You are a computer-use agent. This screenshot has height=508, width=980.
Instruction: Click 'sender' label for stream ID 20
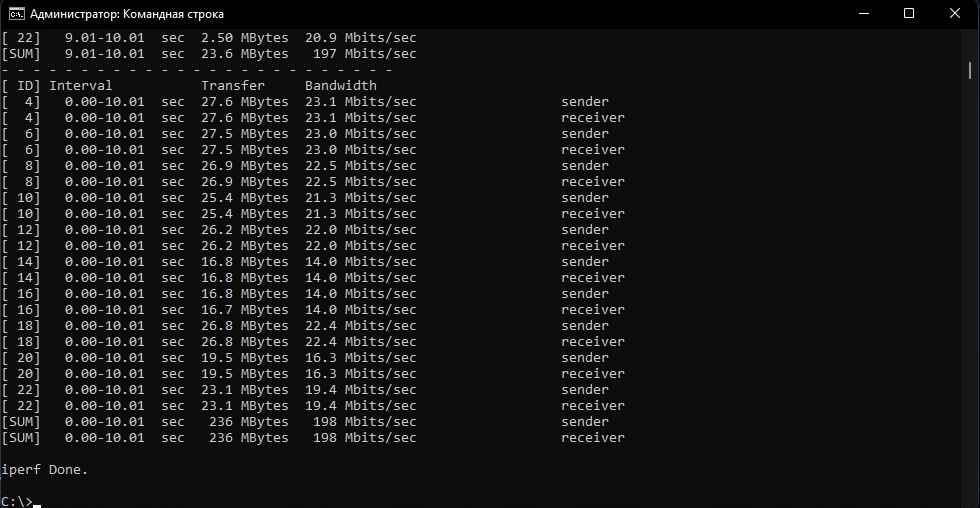585,357
